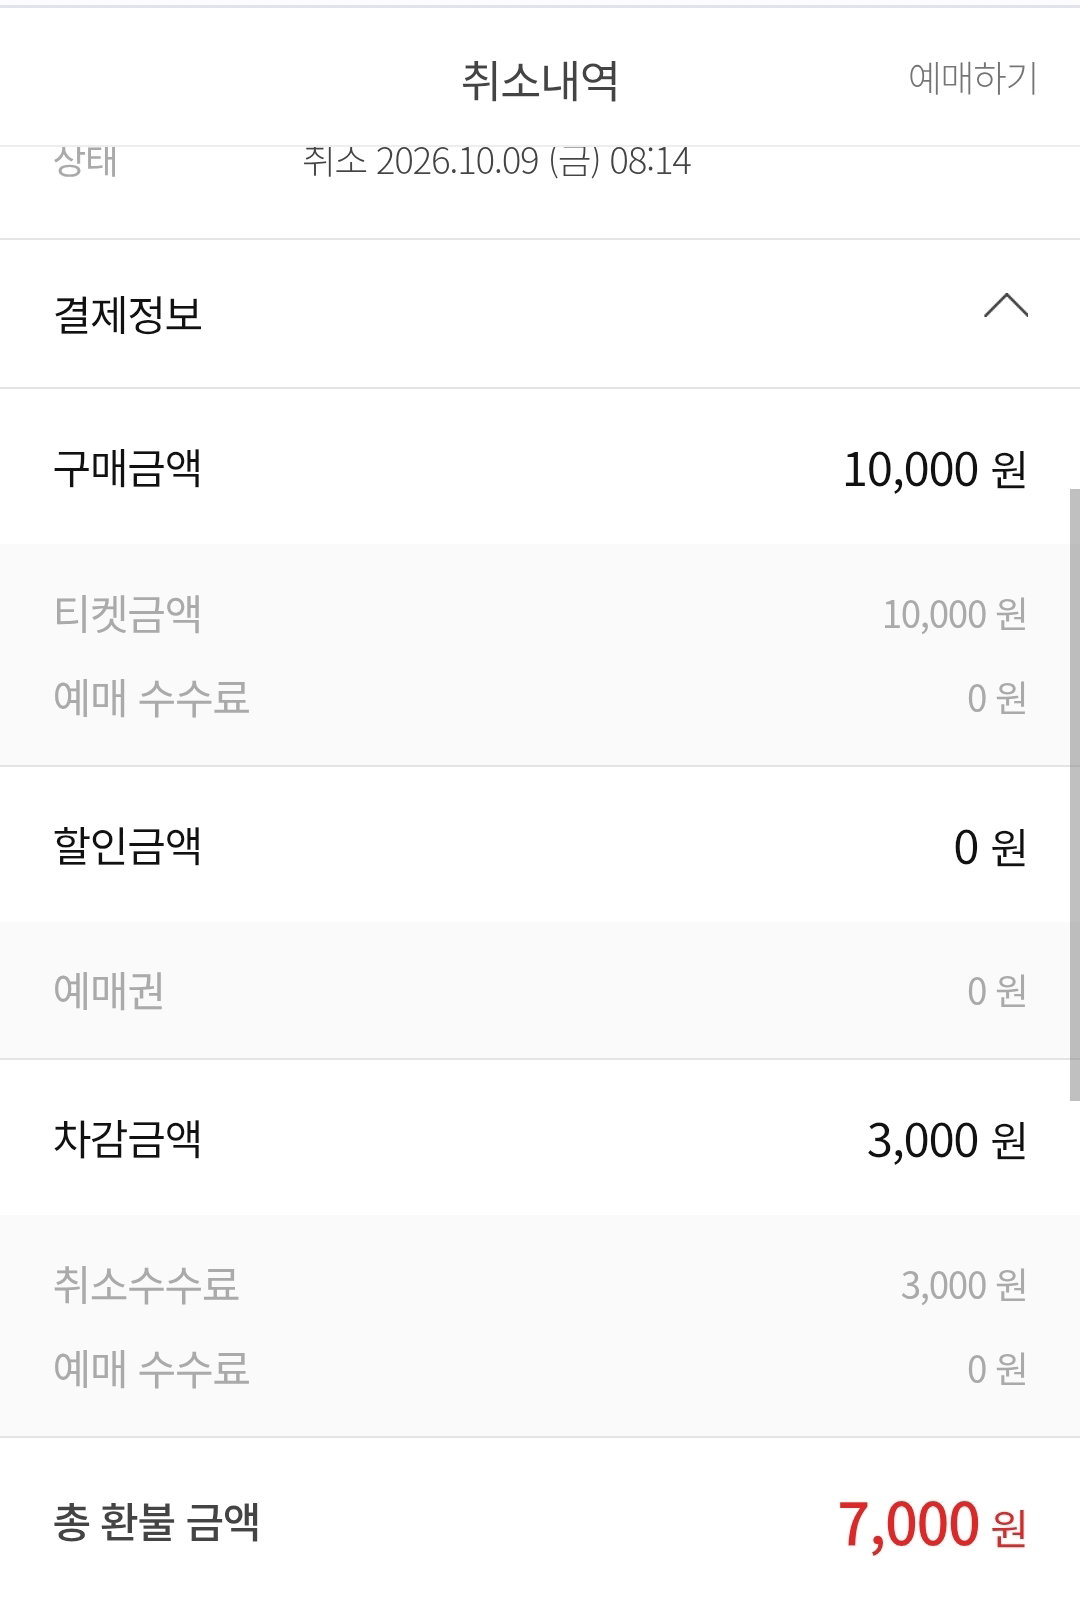Tap the 차감금액 row label

click(x=128, y=1139)
